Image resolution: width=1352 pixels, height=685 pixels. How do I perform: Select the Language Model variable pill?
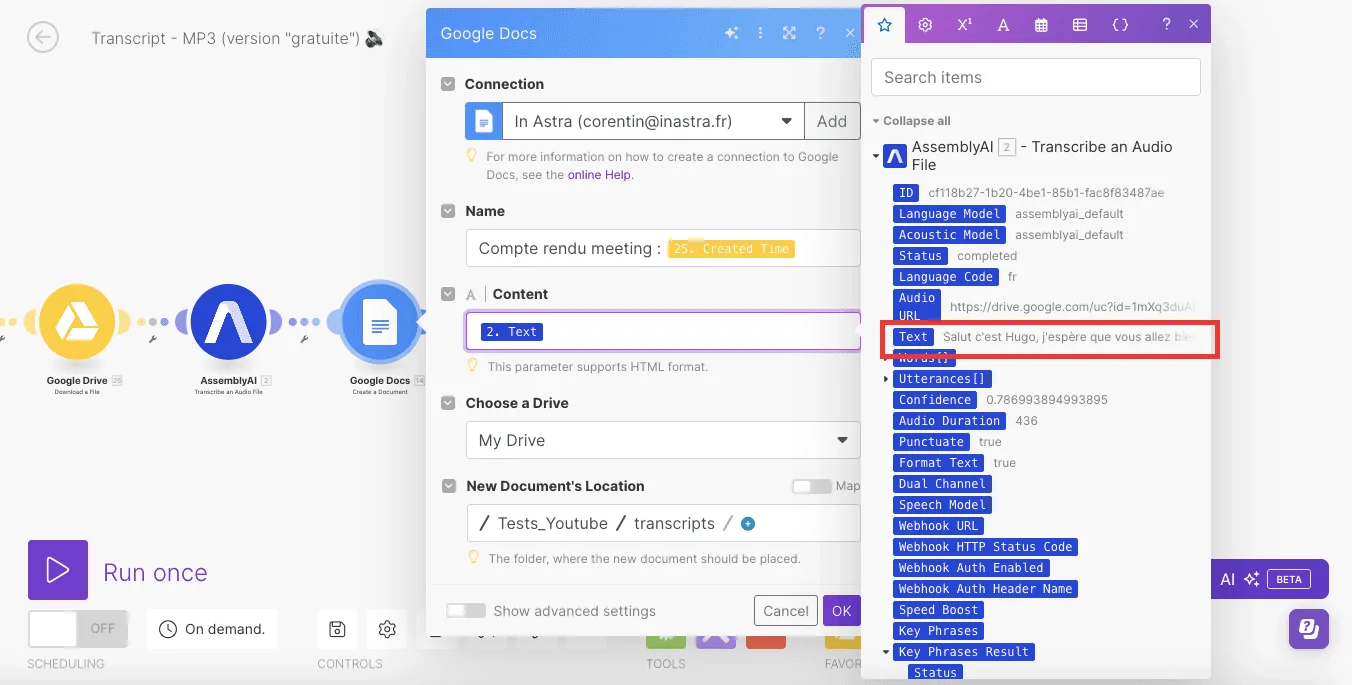[x=949, y=214]
